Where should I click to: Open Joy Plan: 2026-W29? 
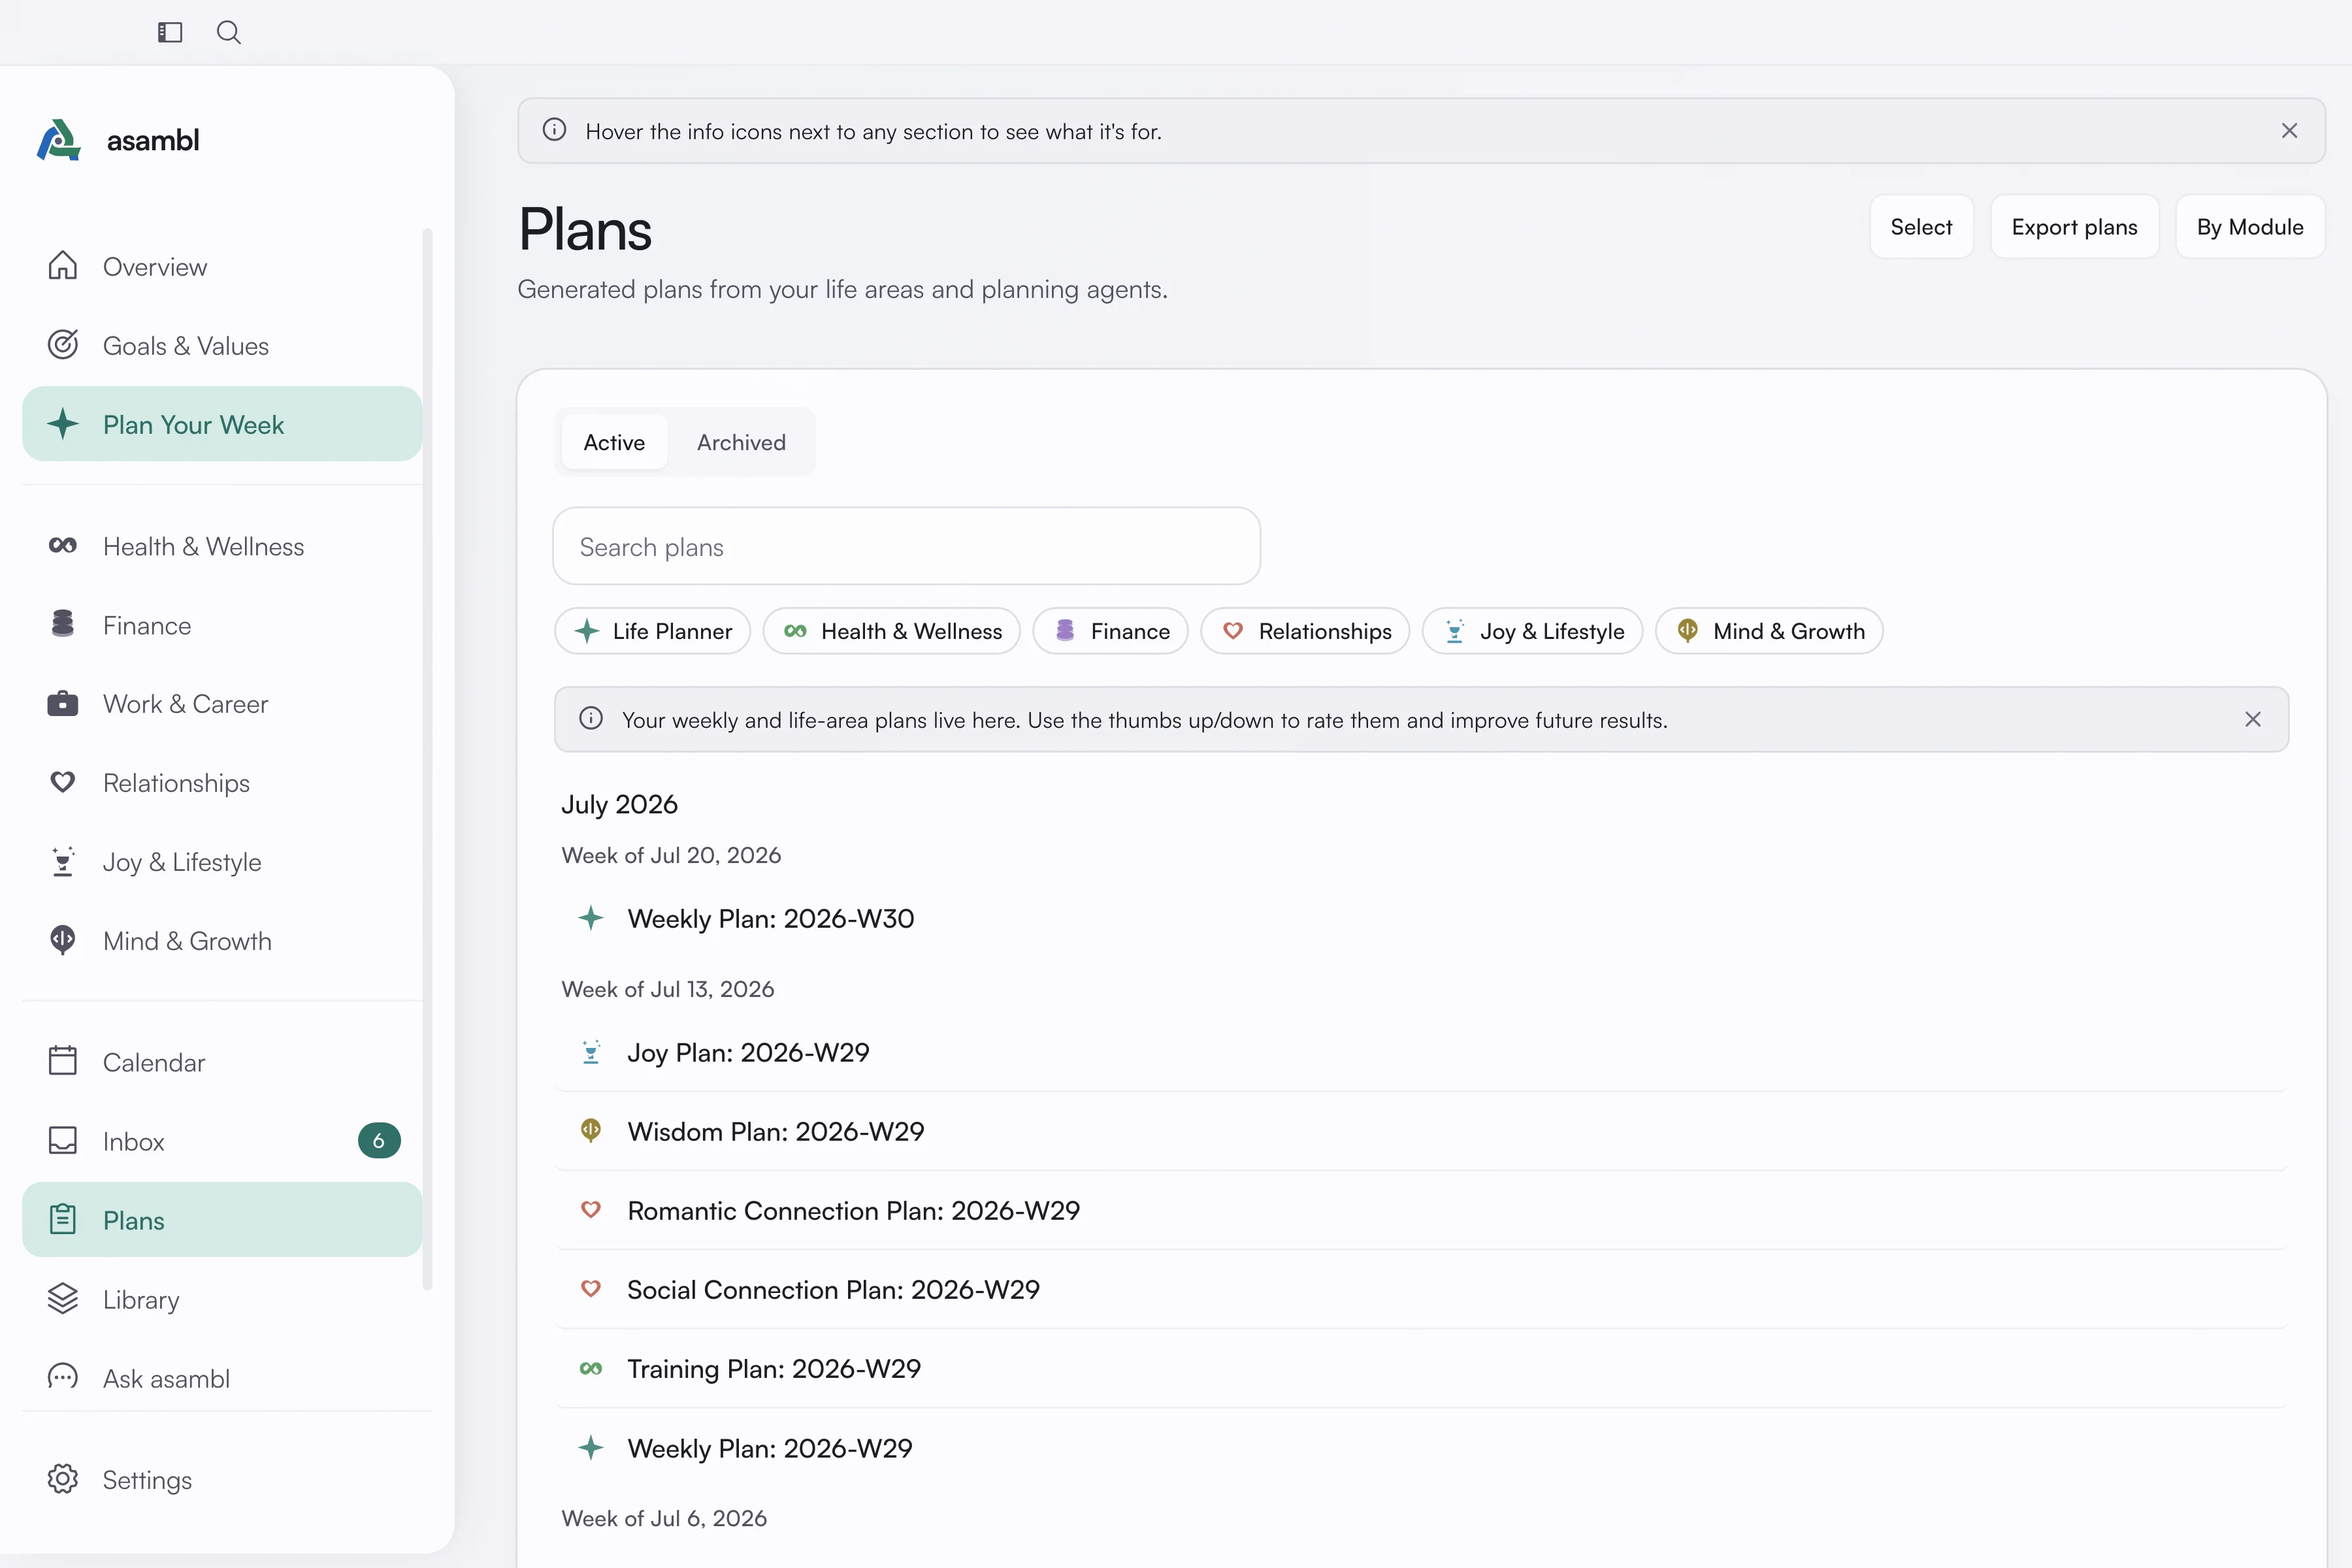1421,1052
